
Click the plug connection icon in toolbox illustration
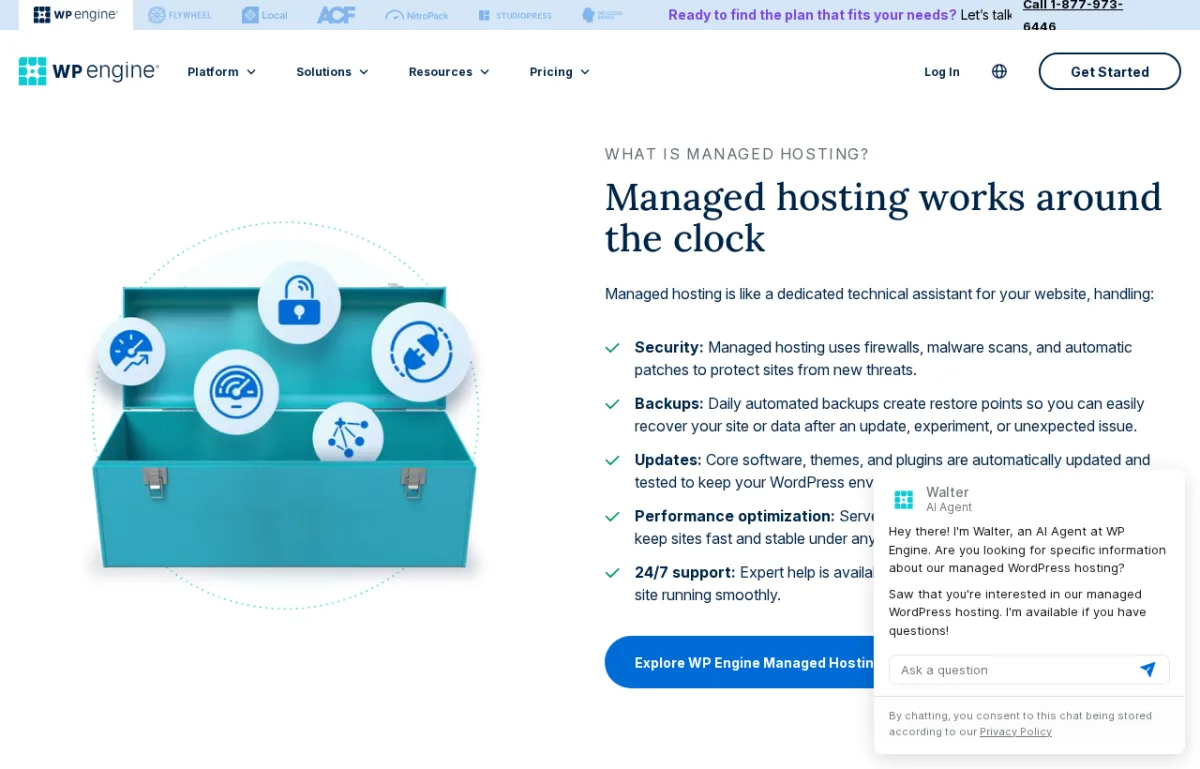[421, 352]
